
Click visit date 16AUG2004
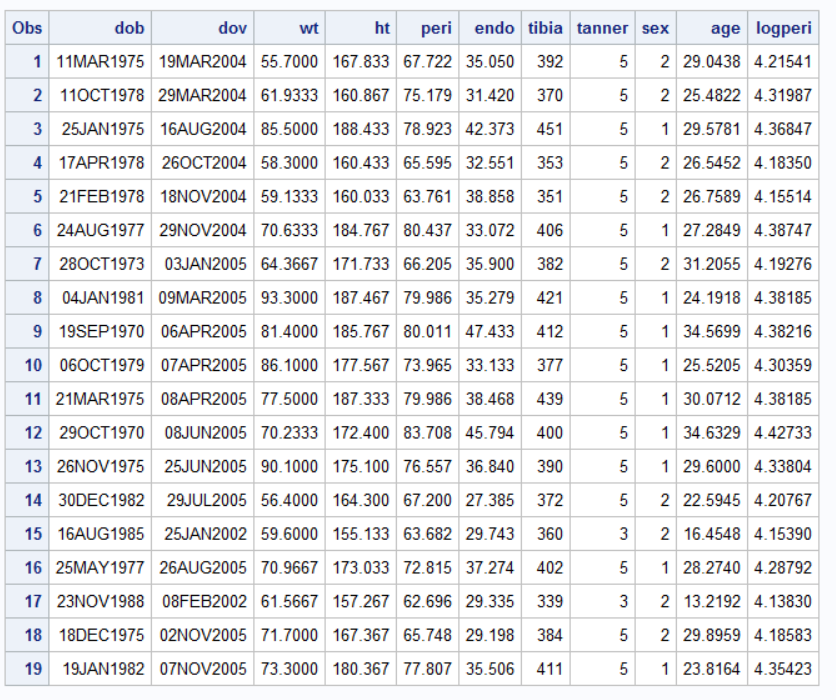tap(203, 129)
